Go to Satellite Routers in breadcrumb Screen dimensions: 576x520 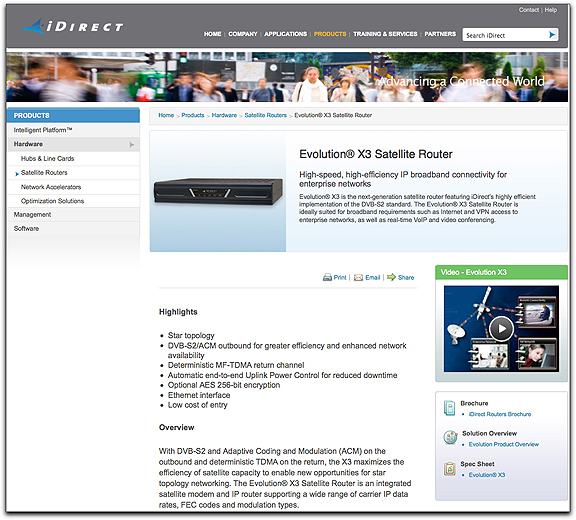click(266, 115)
